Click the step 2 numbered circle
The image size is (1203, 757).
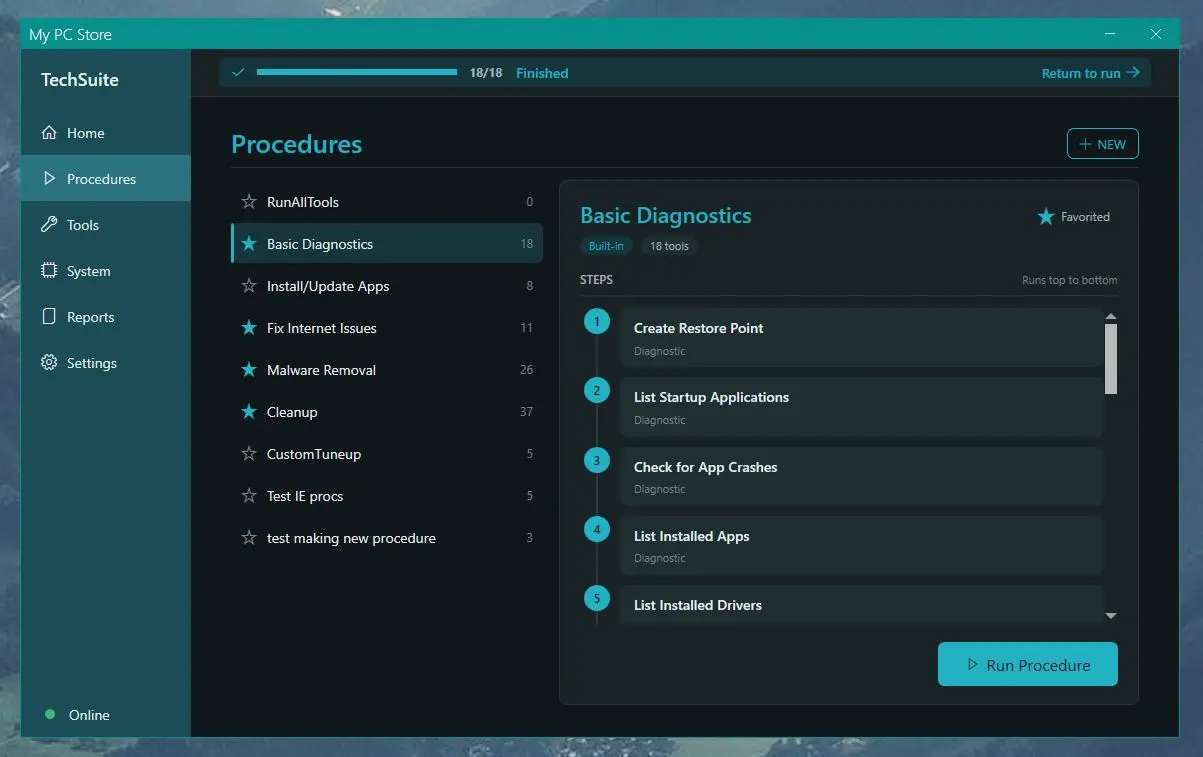(x=597, y=391)
